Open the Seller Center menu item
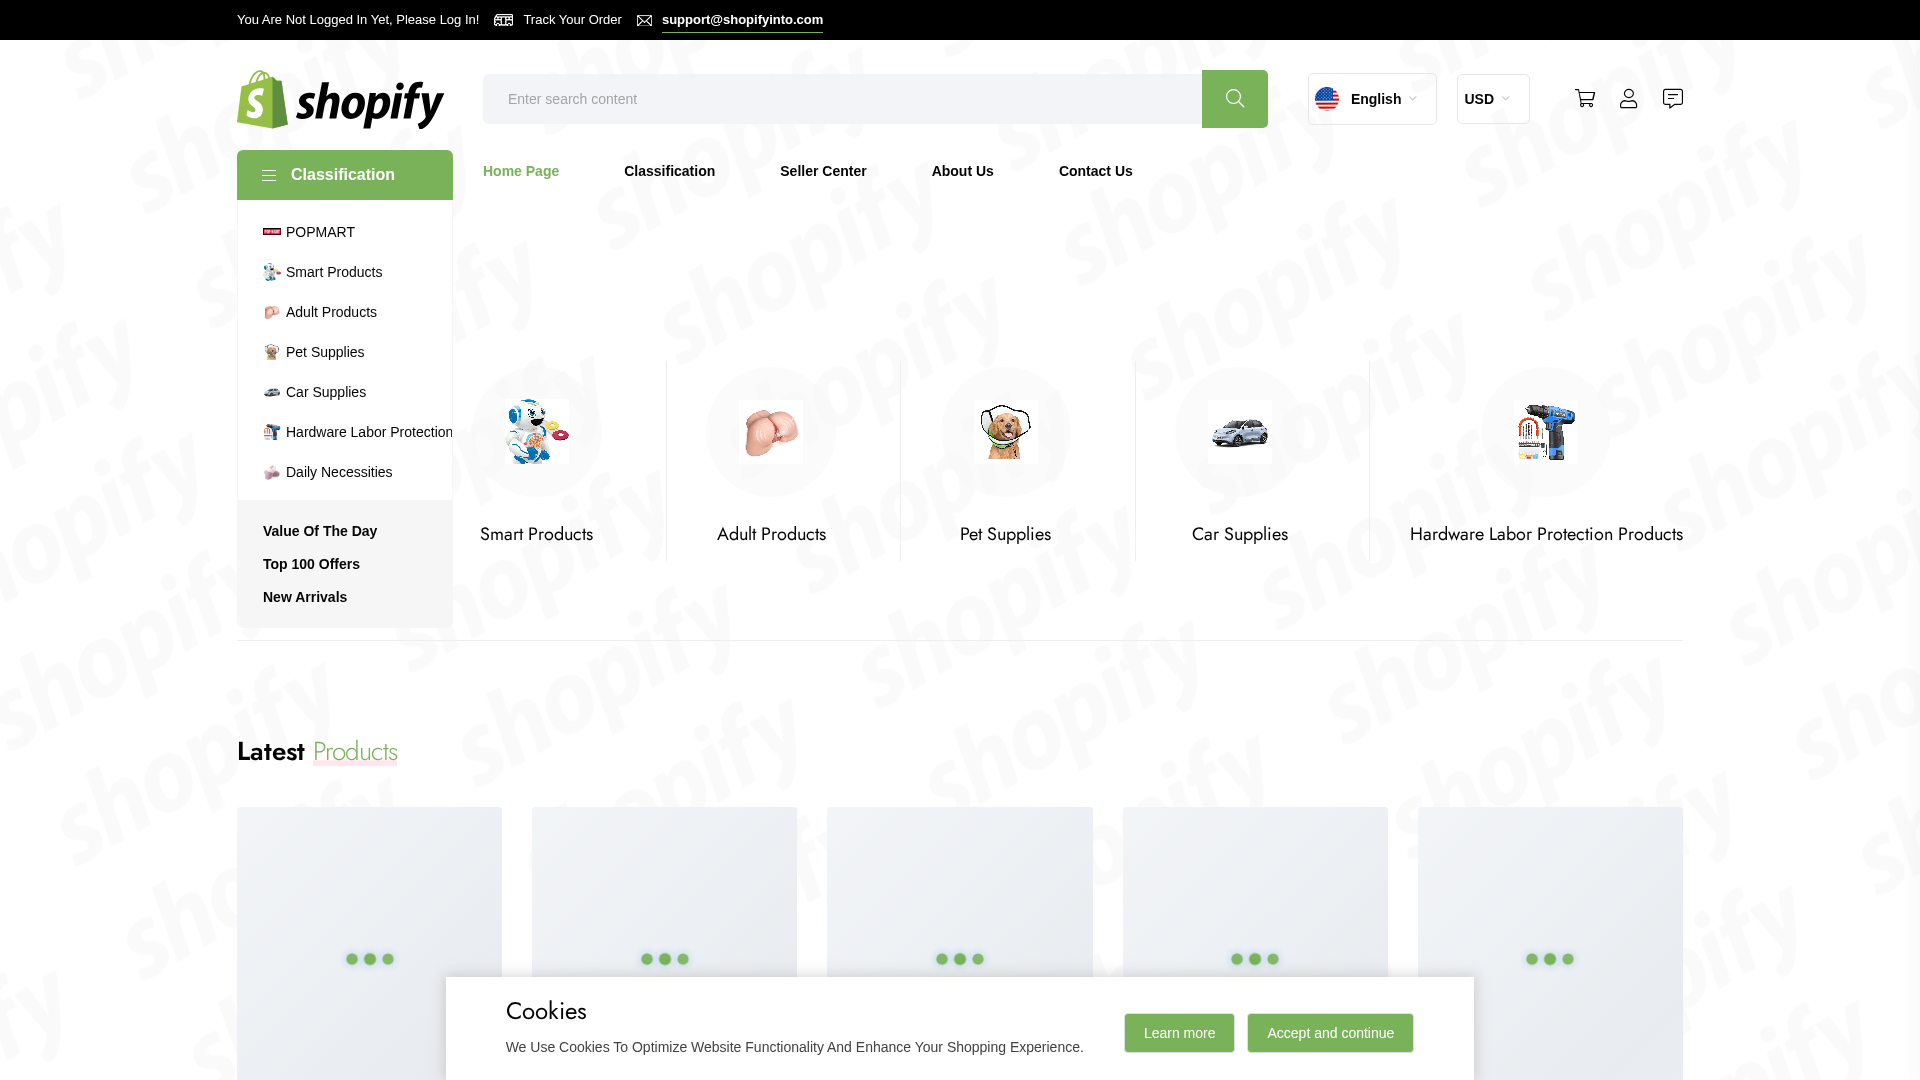 [x=823, y=171]
